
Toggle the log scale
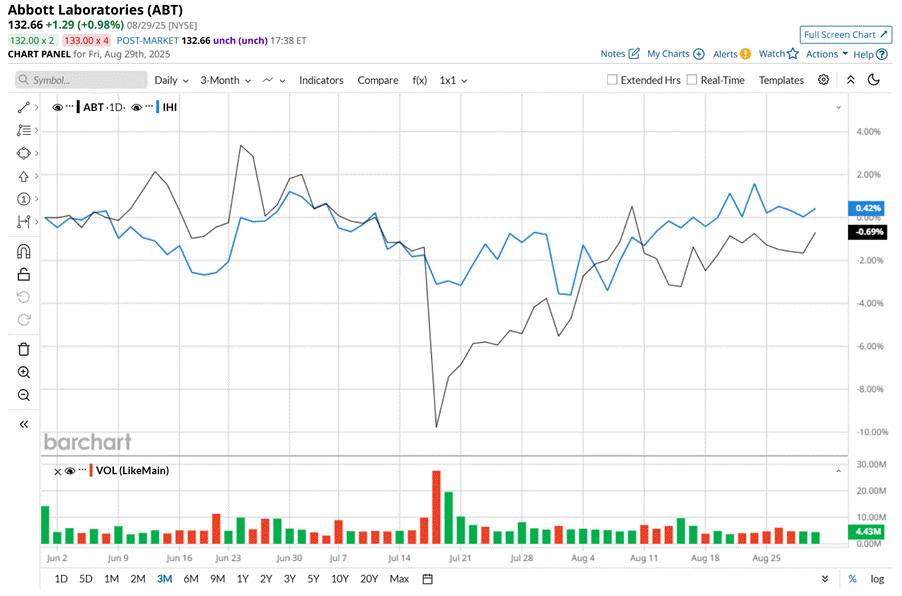click(x=877, y=579)
